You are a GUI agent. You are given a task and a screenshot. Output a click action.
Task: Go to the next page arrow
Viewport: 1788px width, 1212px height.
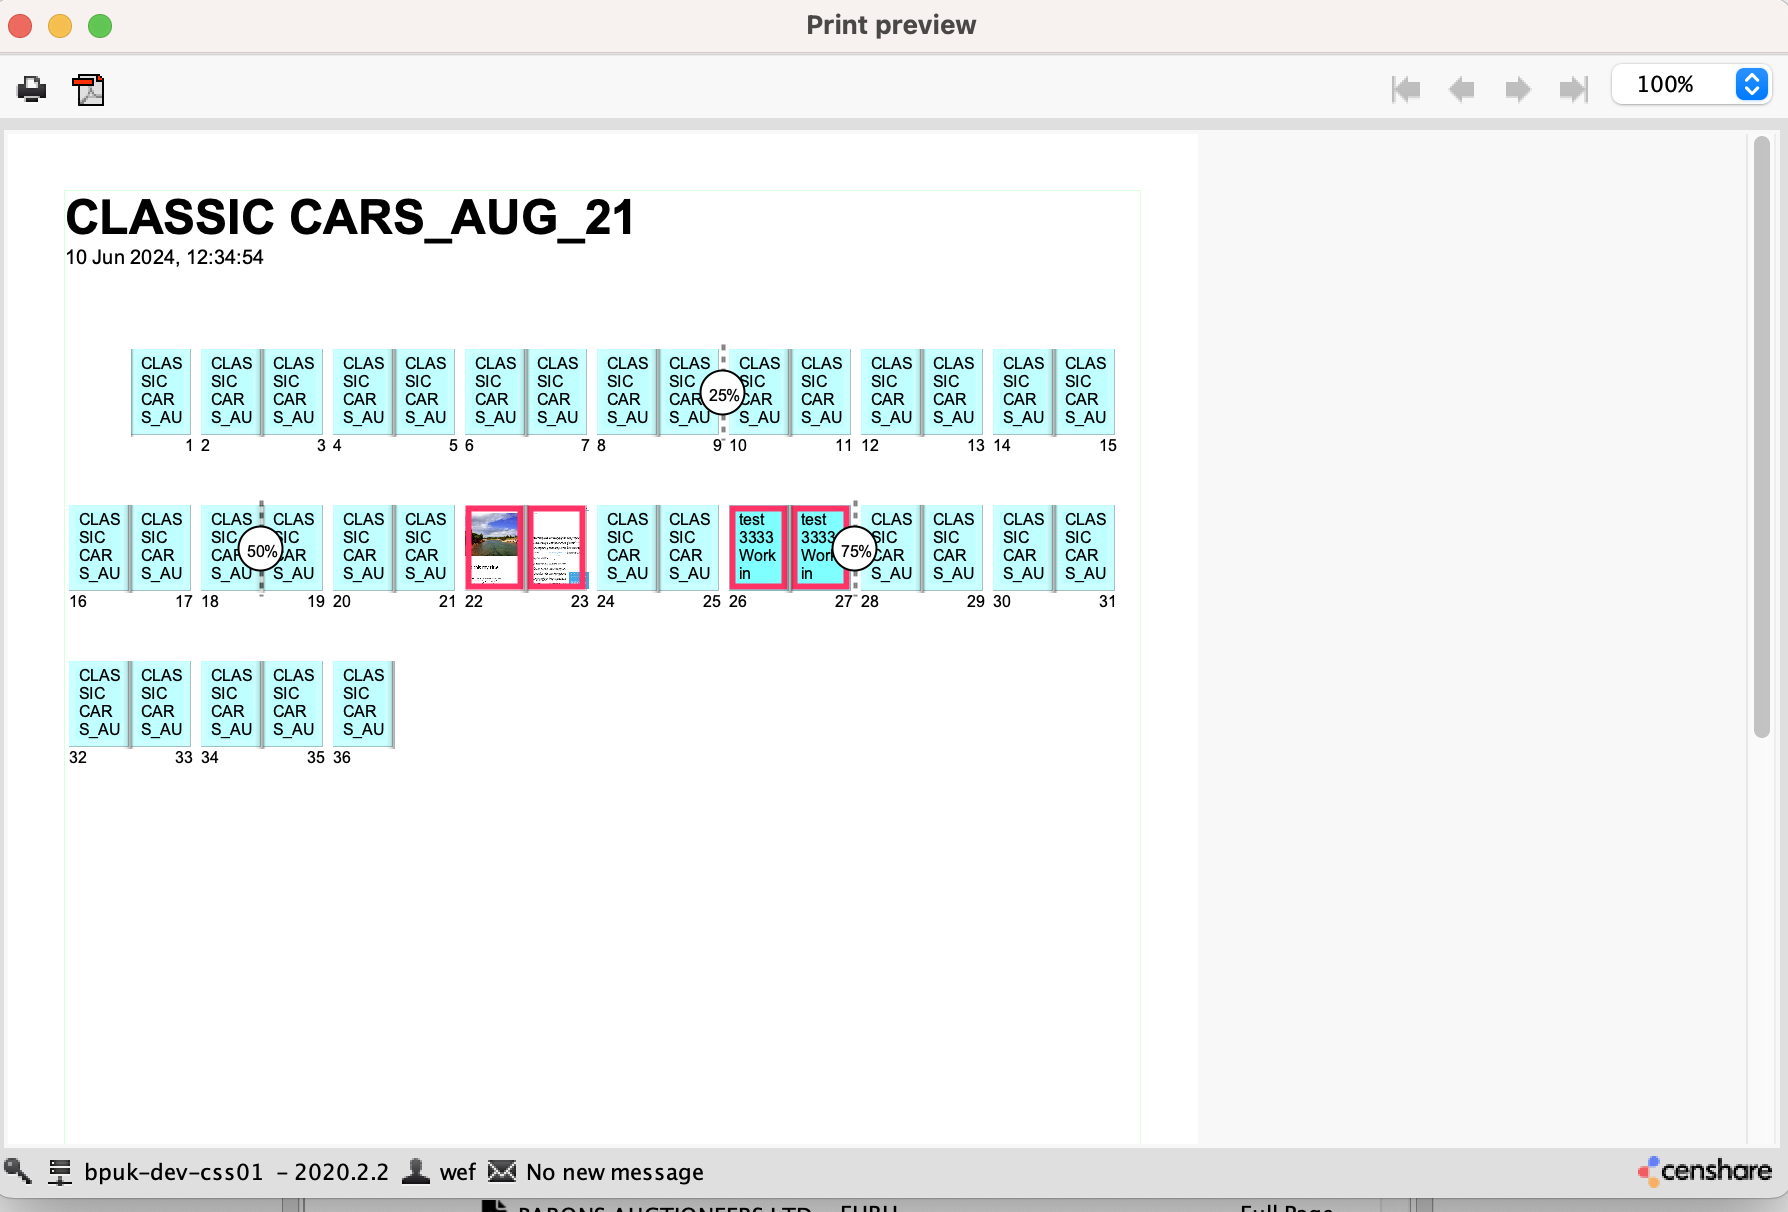(x=1517, y=89)
